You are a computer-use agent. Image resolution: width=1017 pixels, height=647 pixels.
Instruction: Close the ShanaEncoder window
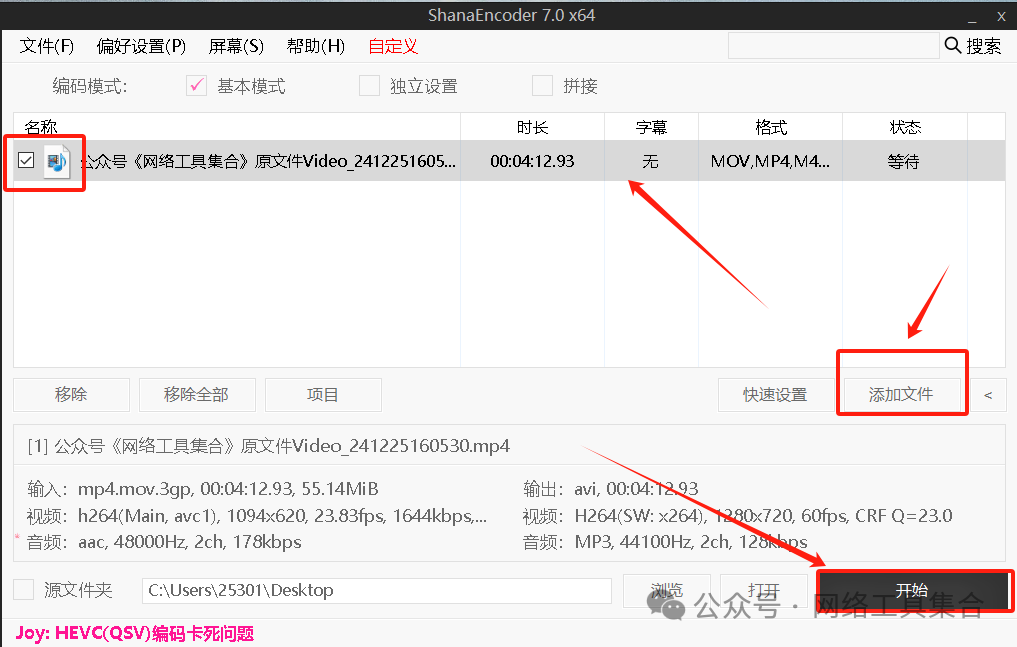pos(1001,18)
